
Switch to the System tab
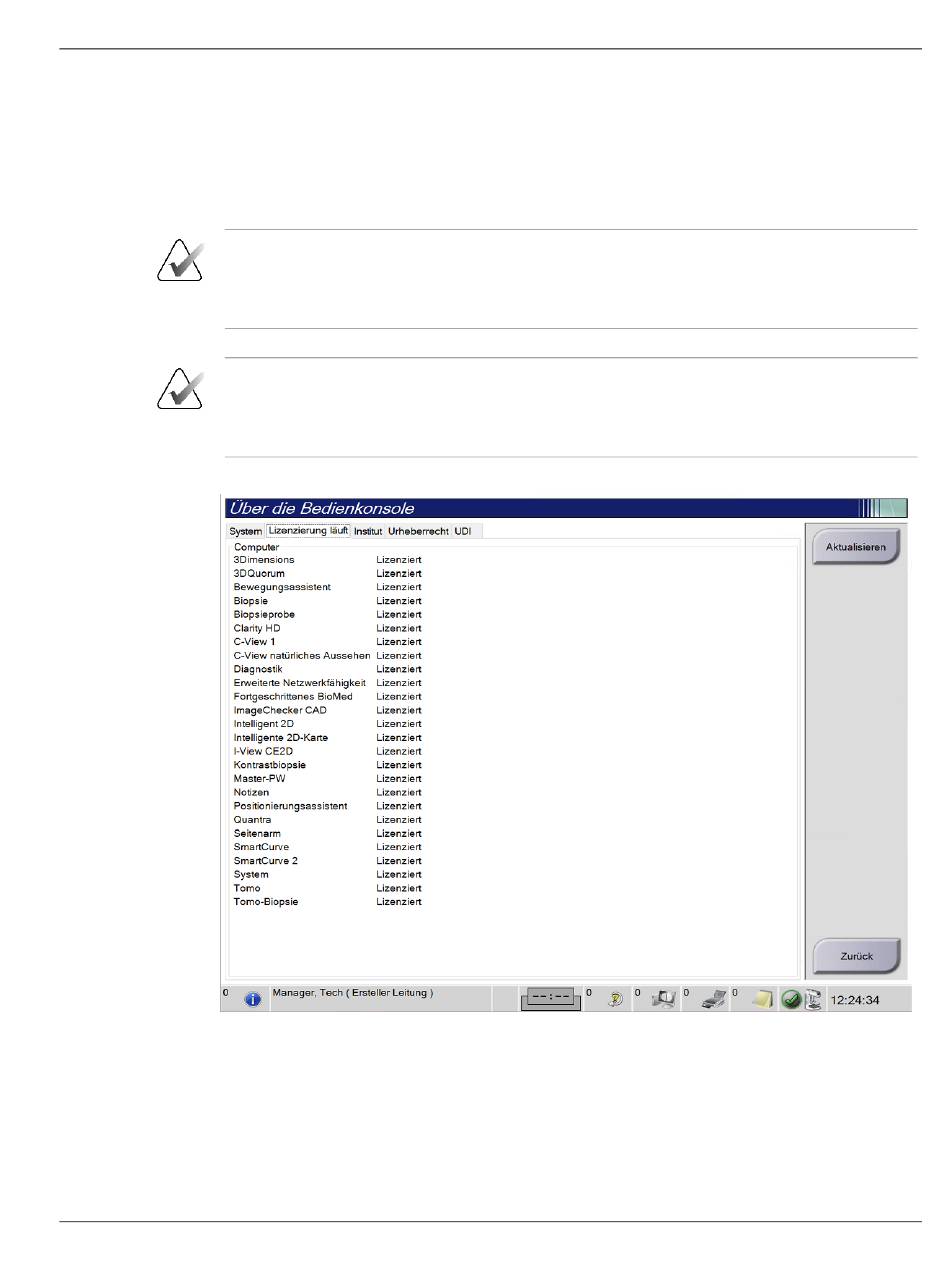click(245, 531)
